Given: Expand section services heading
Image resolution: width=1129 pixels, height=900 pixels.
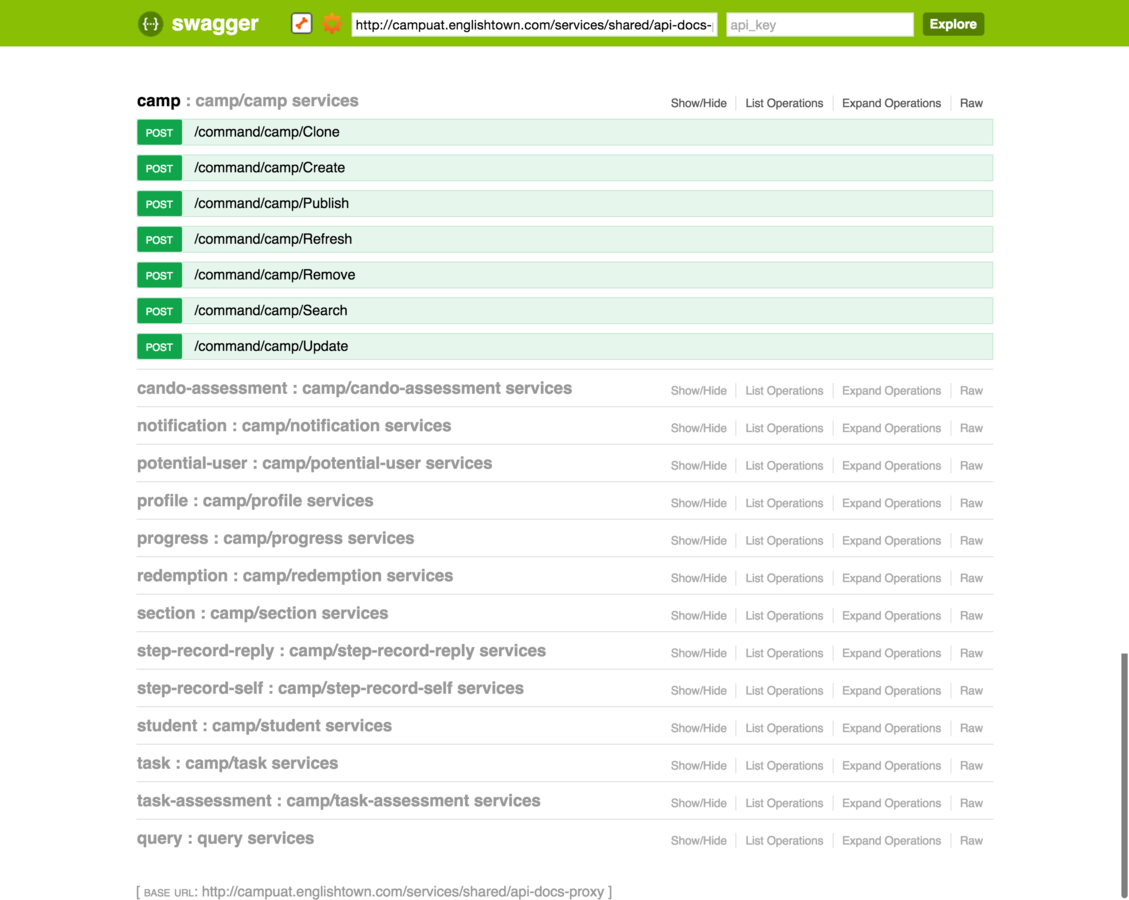Looking at the screenshot, I should (x=262, y=613).
